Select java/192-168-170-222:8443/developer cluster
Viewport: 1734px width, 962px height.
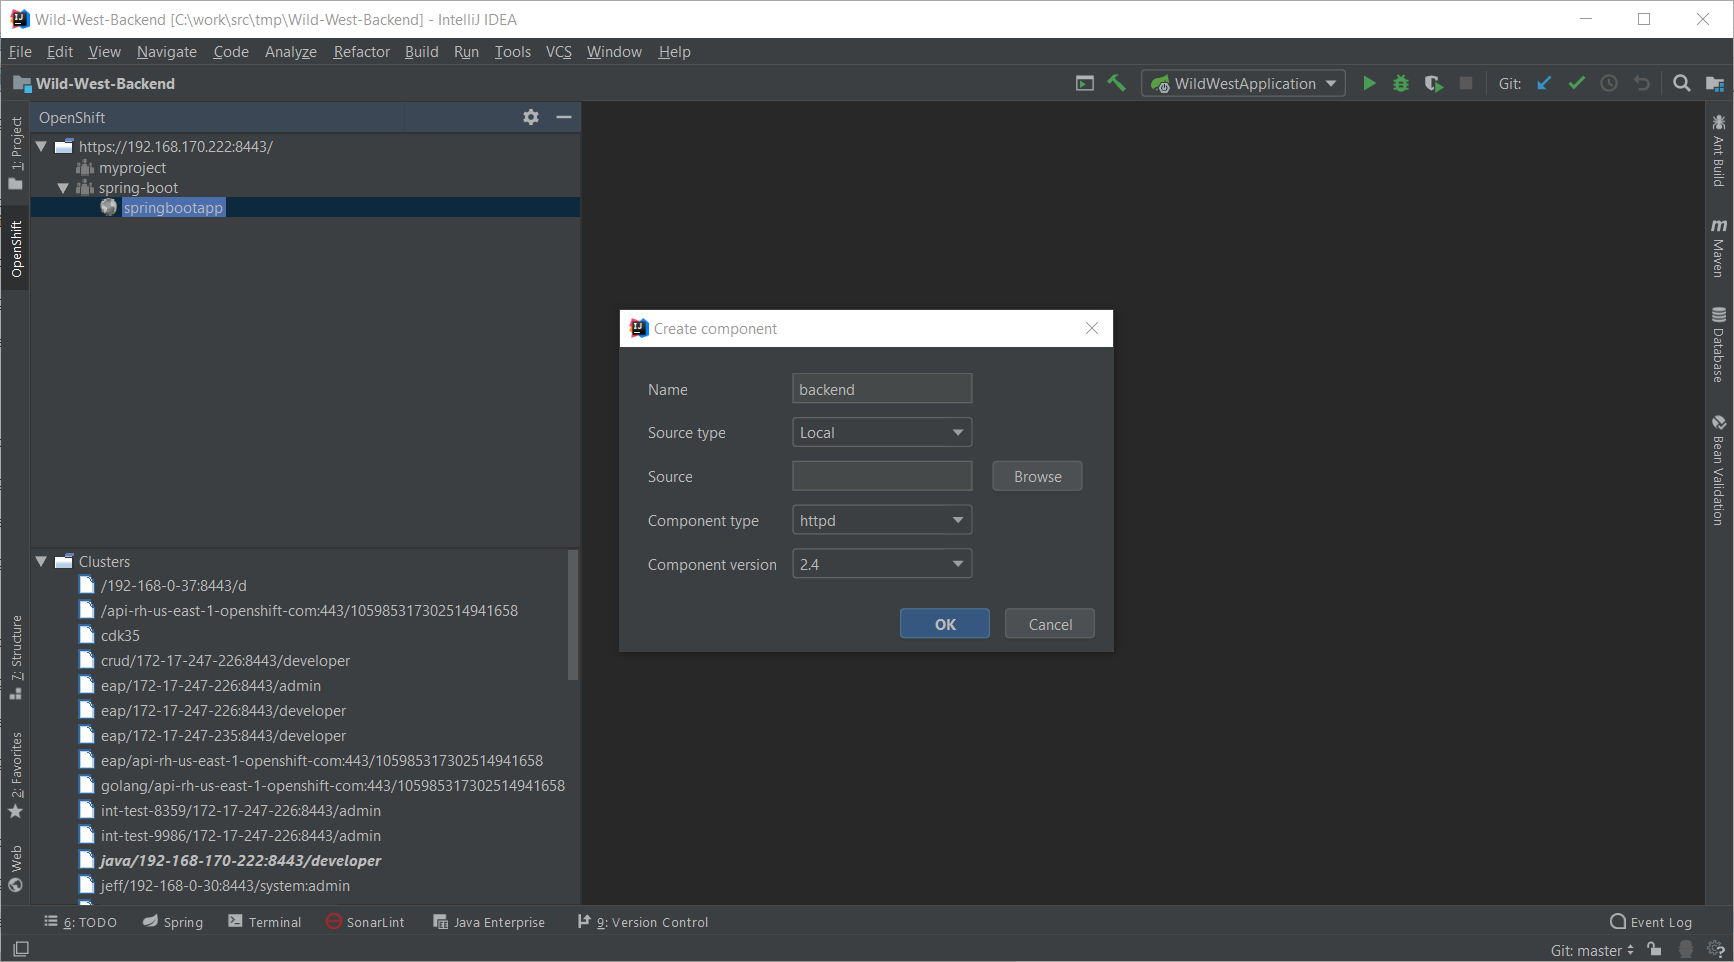241,861
